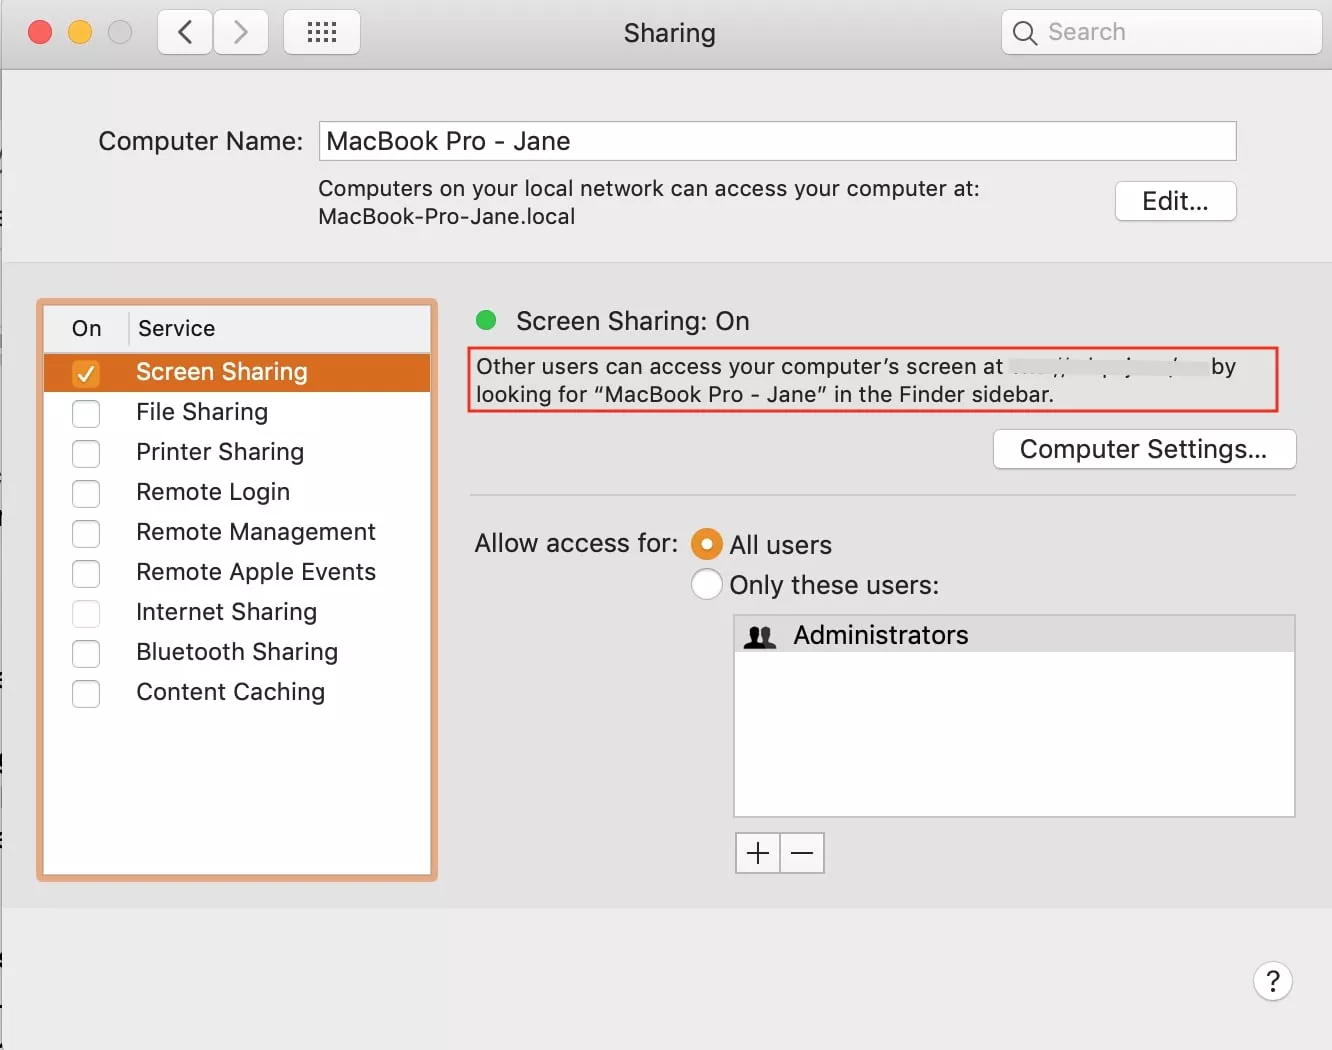
Task: Show all preferences with the grid icon
Action: click(322, 32)
